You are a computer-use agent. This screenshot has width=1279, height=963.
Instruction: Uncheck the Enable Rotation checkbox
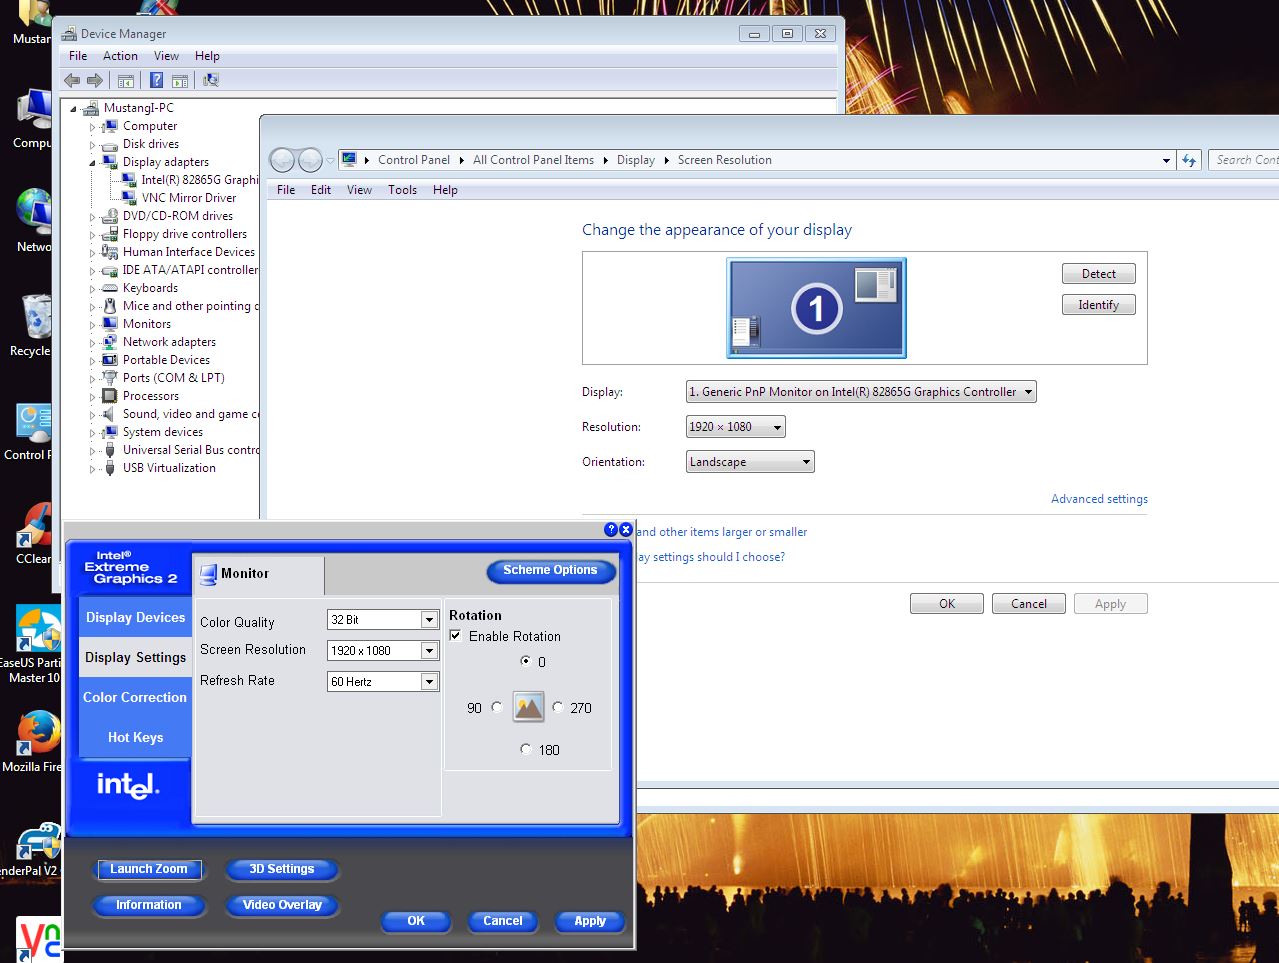456,636
